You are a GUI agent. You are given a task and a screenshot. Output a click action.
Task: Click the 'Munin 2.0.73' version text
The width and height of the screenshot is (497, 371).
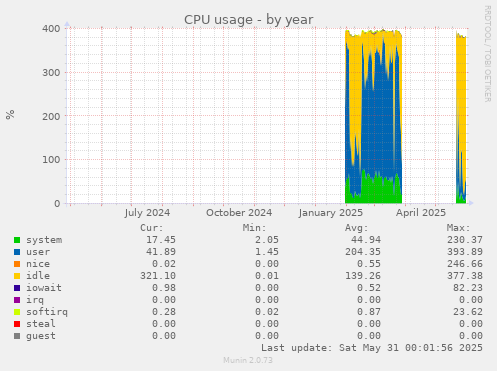(x=248, y=360)
